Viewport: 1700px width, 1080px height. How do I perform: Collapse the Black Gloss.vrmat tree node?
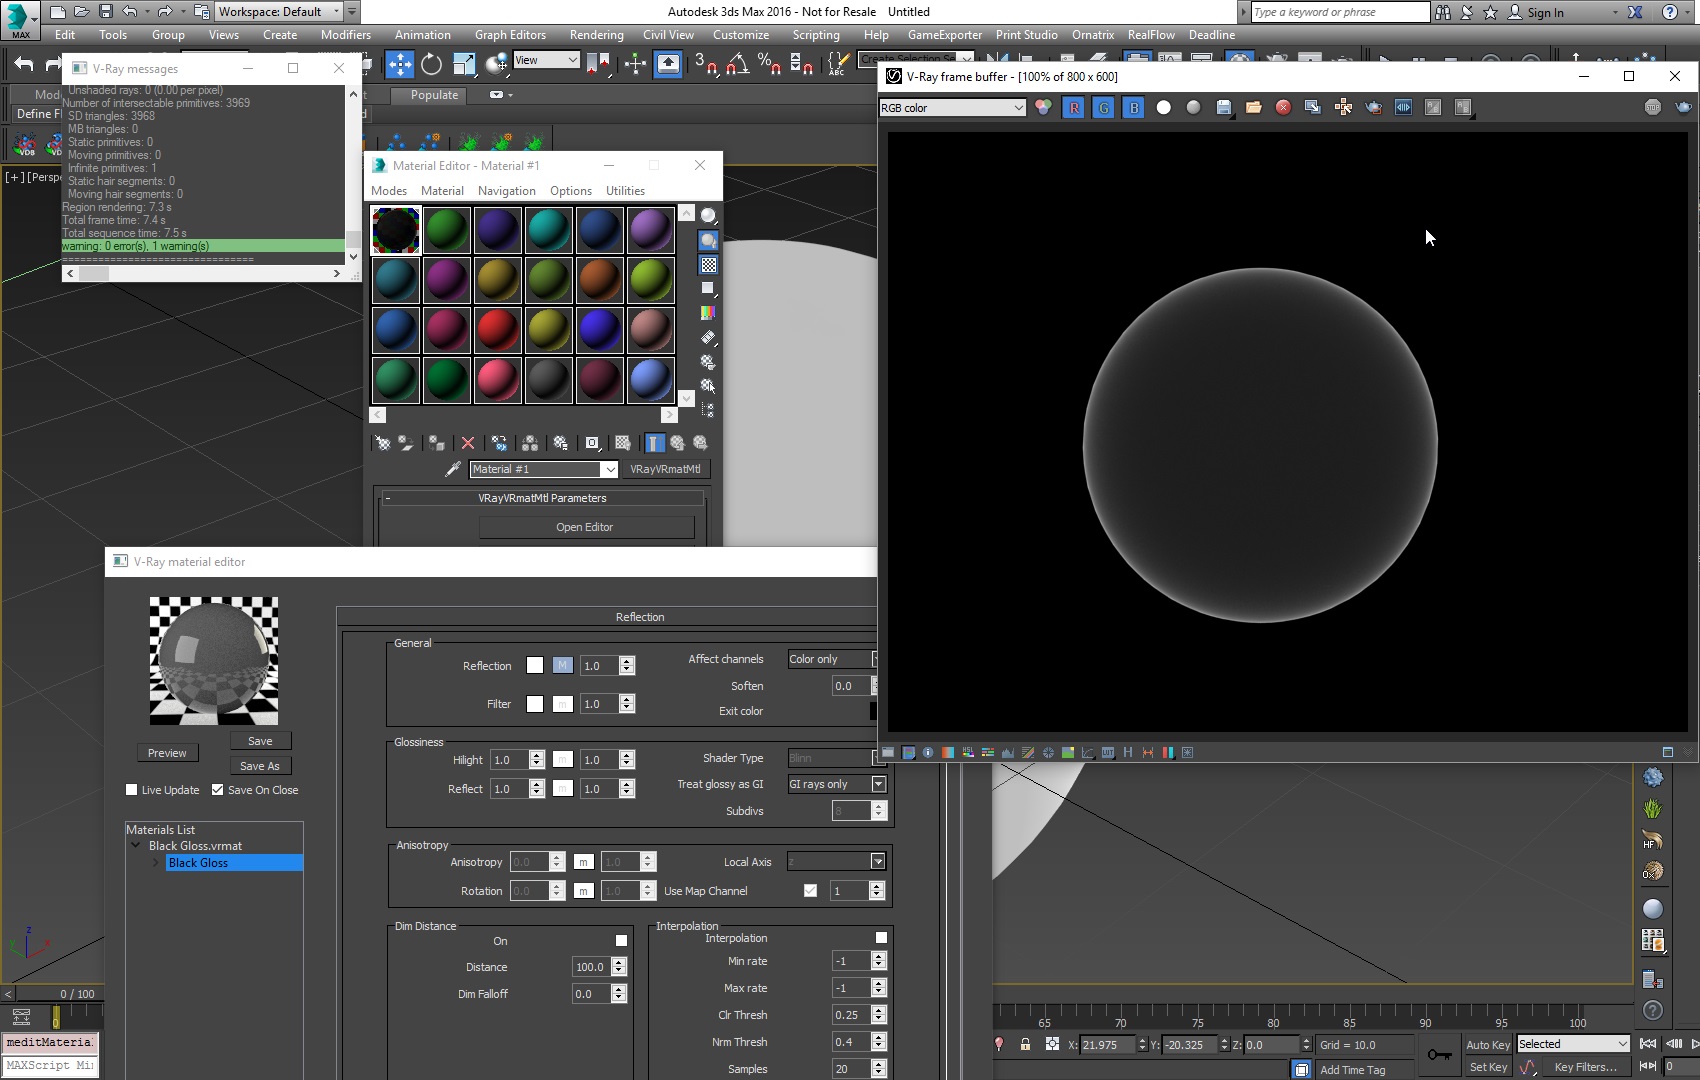136,846
